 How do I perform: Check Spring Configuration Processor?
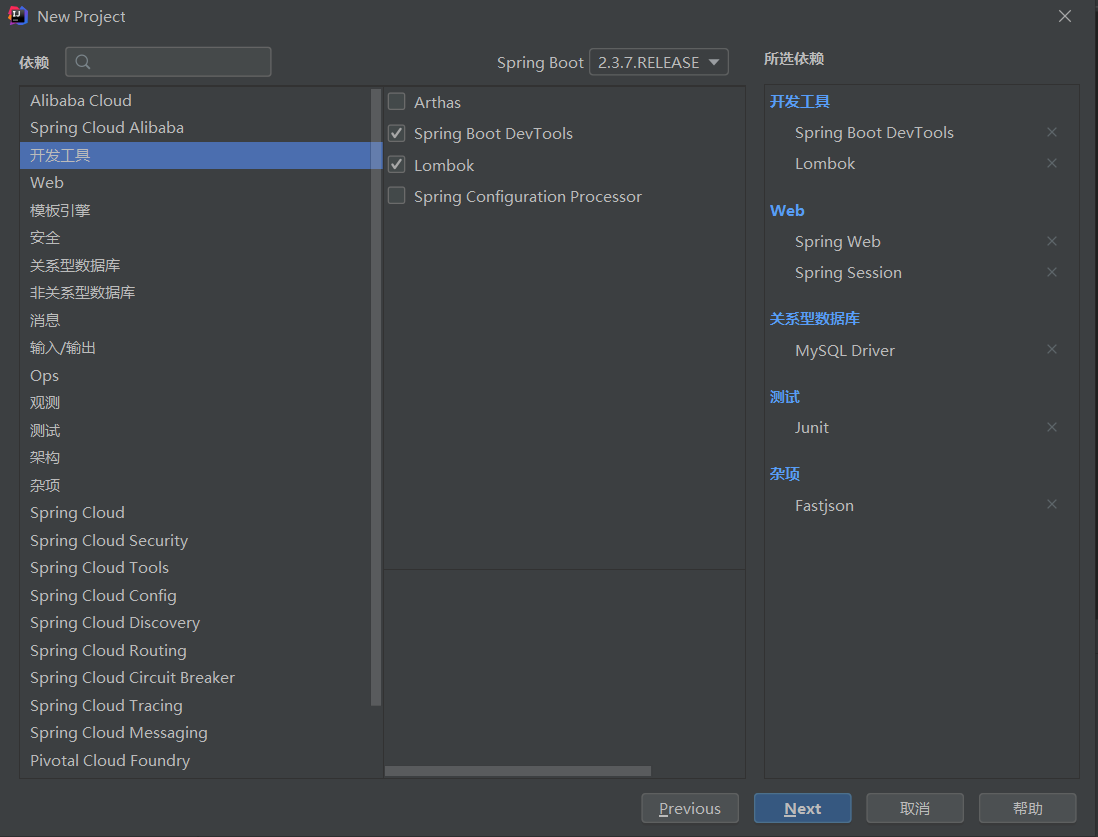coord(396,195)
